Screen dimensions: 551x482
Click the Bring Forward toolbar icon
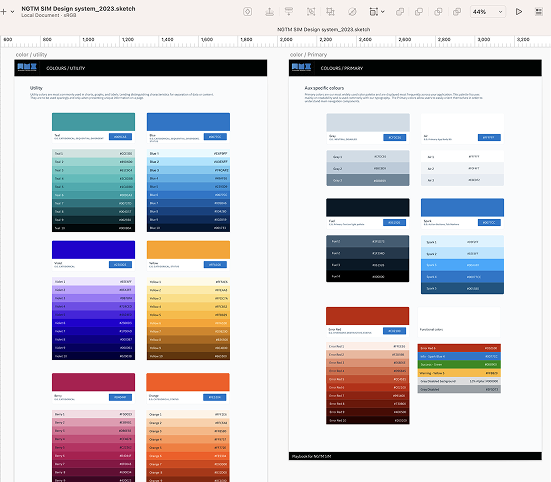(x=270, y=12)
